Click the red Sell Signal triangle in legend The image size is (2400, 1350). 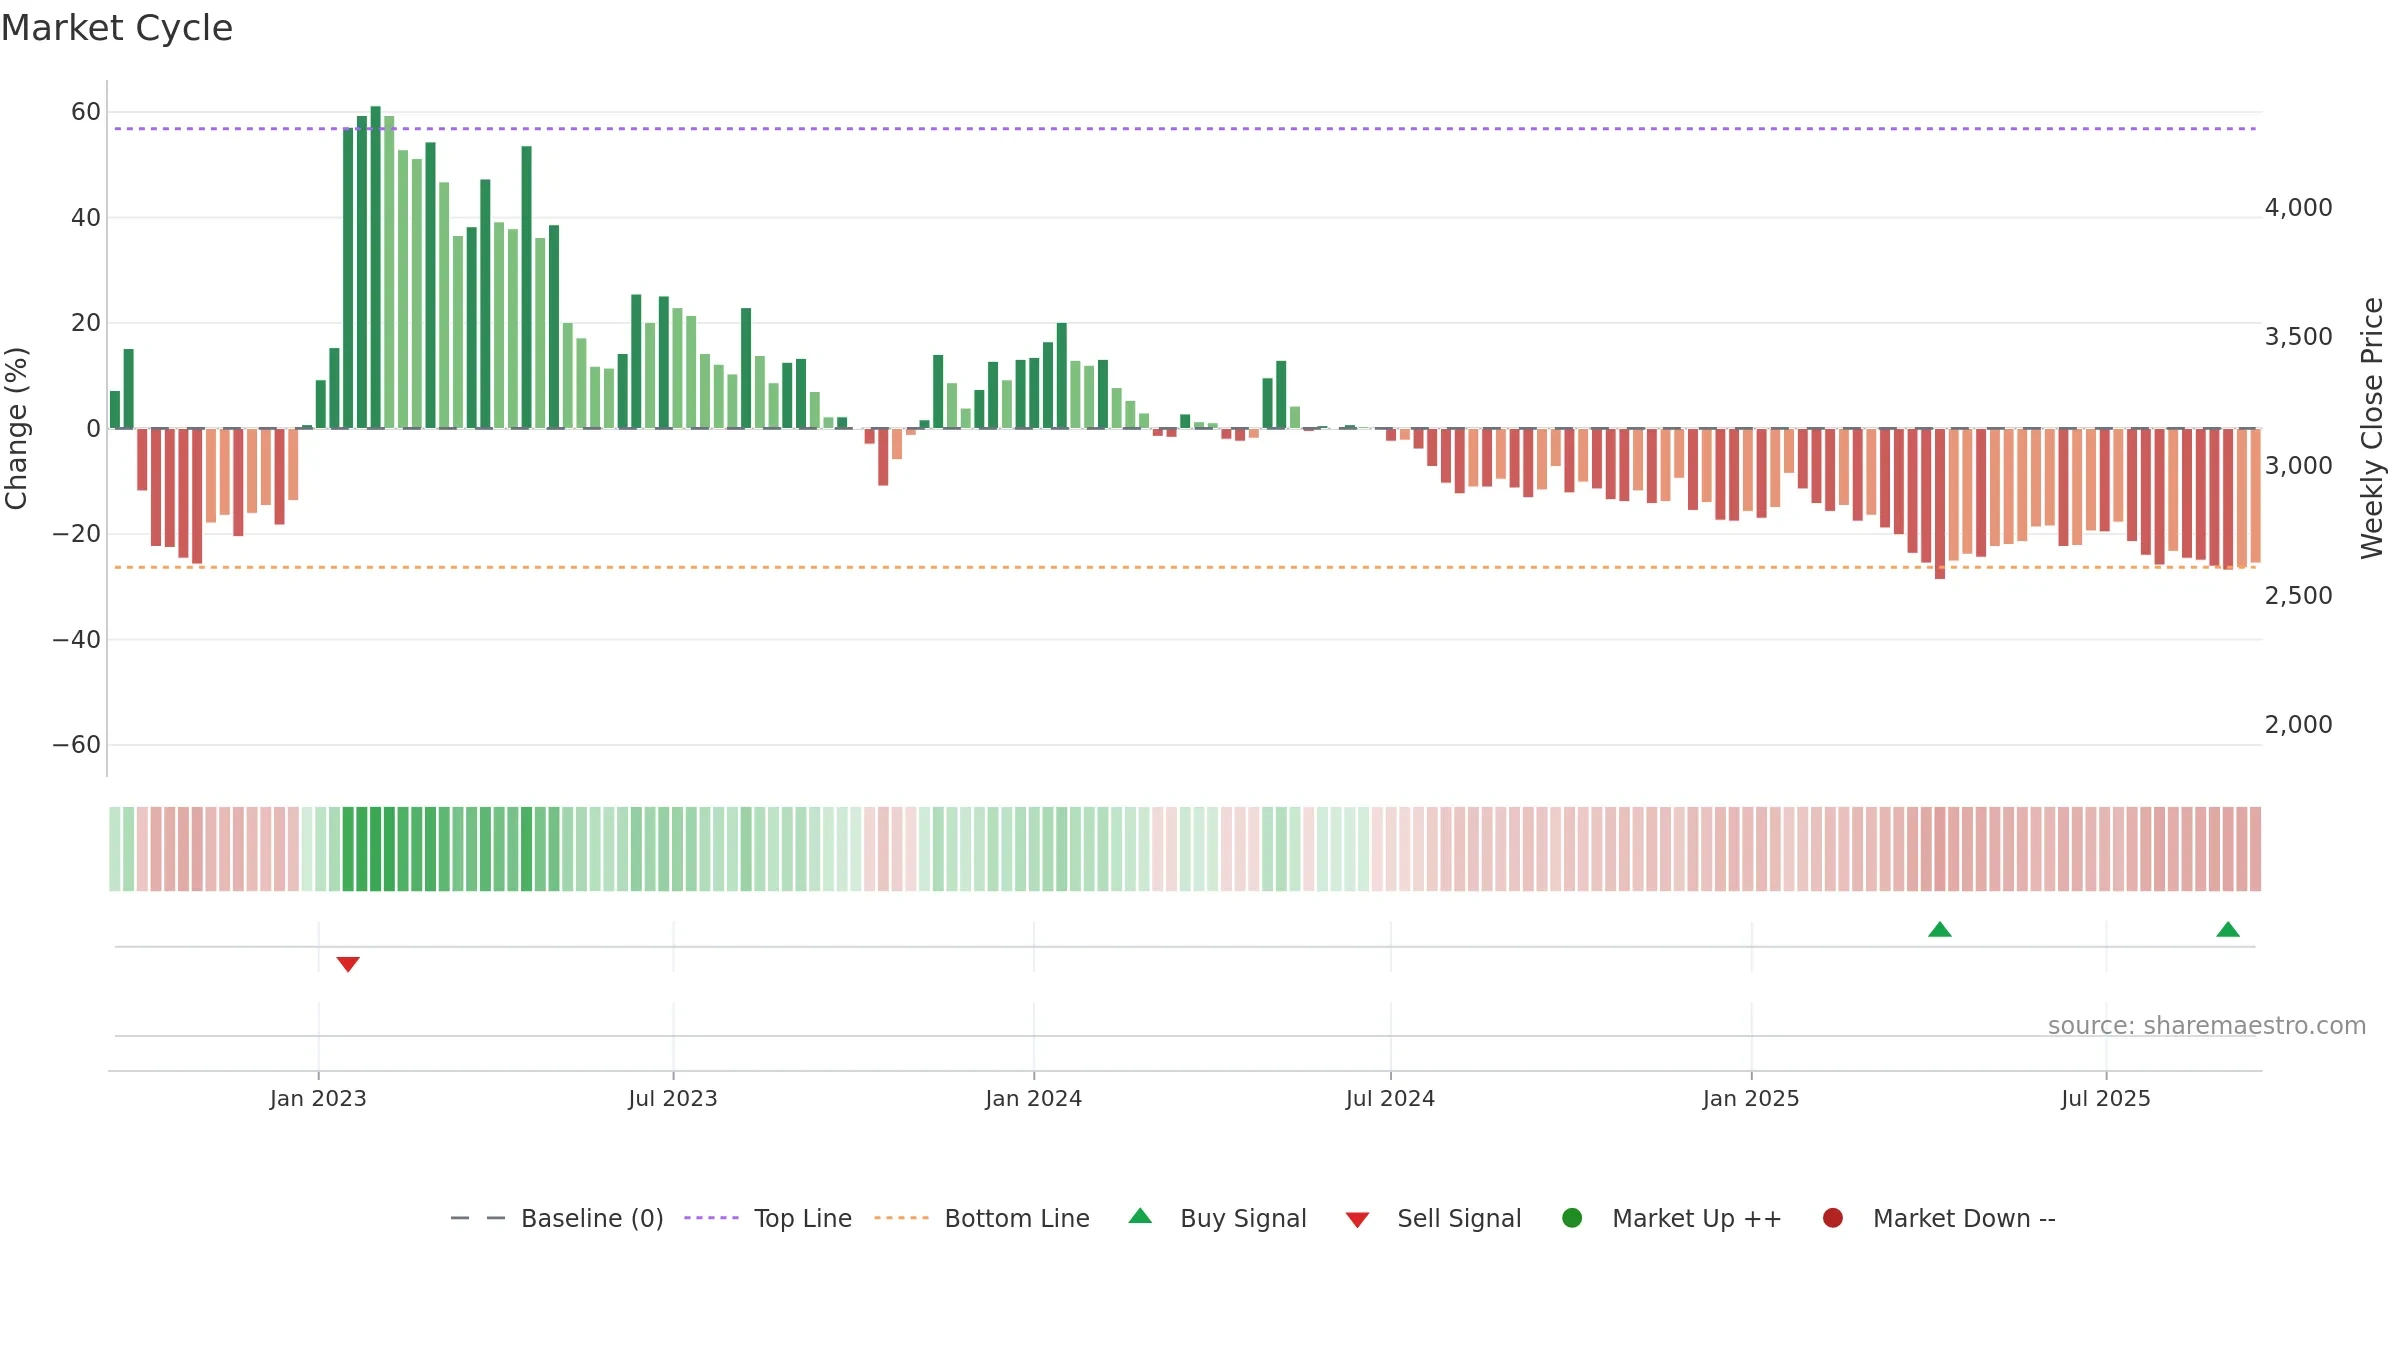pyautogui.click(x=1357, y=1220)
